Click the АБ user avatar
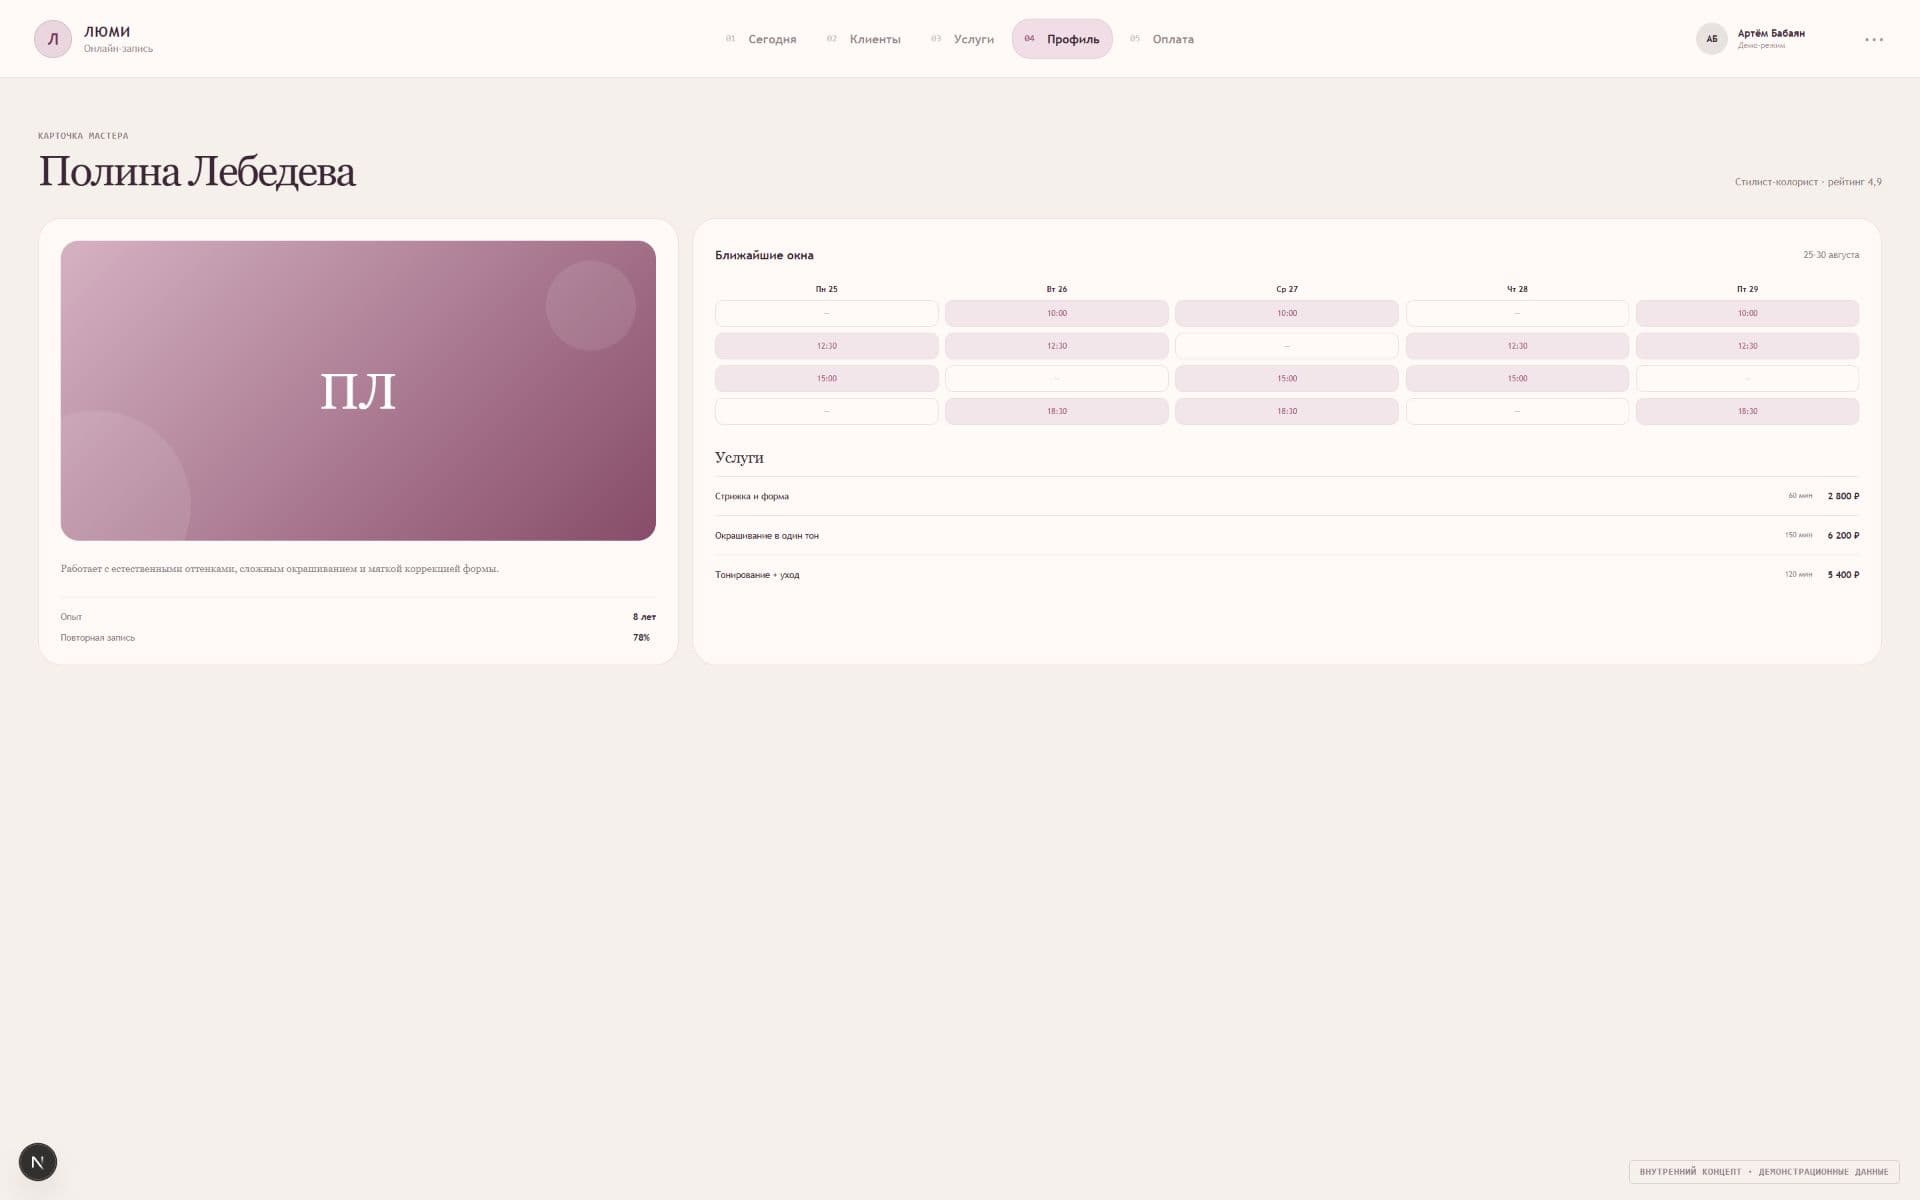The height and width of the screenshot is (1200, 1920). tap(1711, 39)
